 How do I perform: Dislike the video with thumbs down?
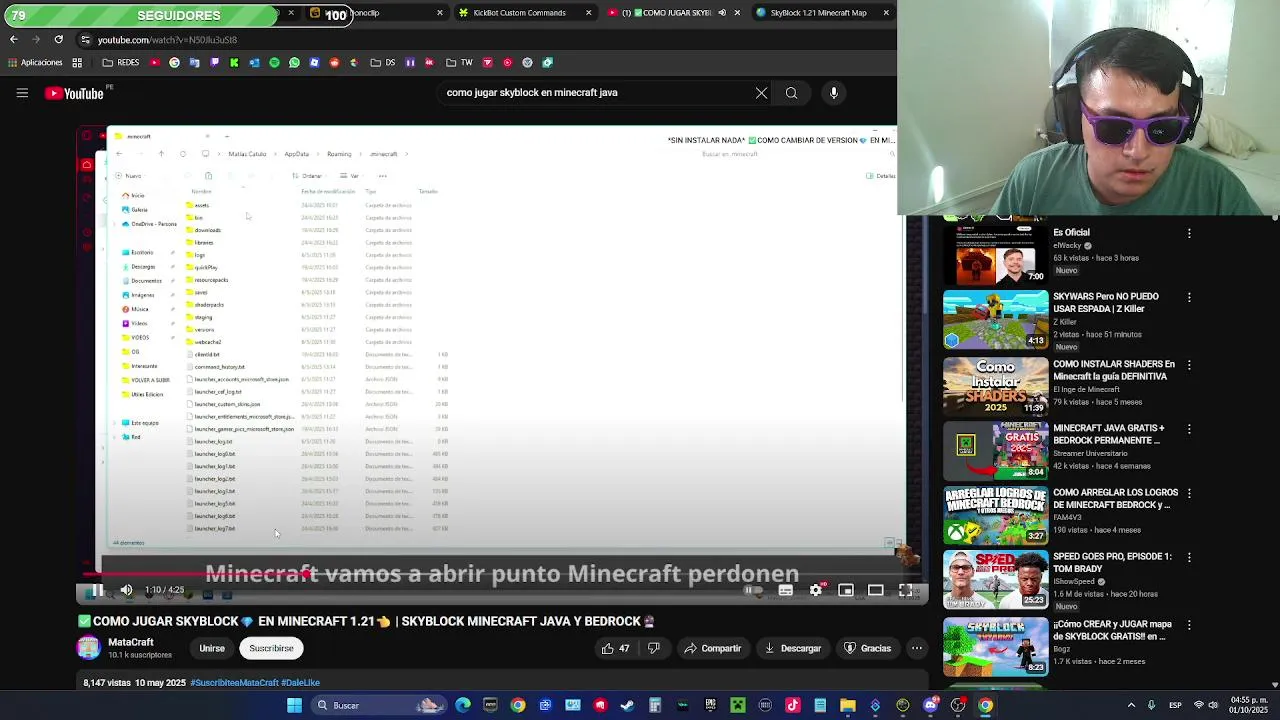(654, 648)
